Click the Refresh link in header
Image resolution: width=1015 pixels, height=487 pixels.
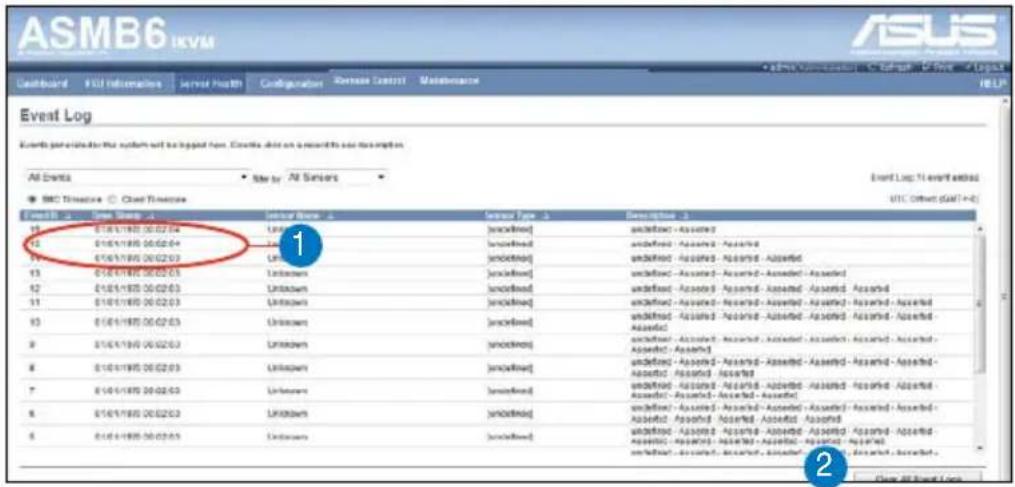coord(887,67)
